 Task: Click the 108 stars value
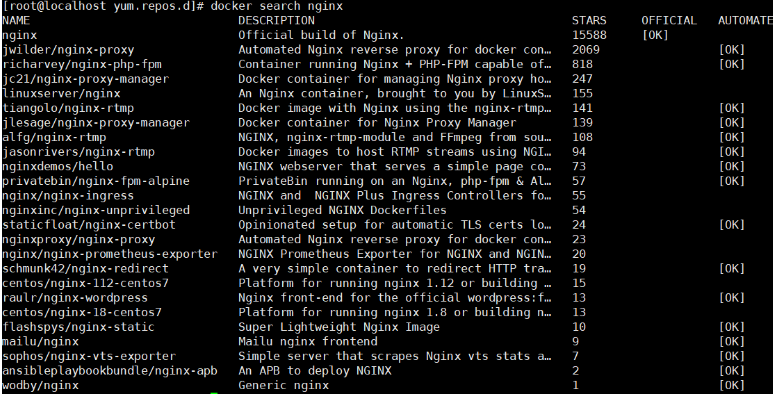pos(582,137)
